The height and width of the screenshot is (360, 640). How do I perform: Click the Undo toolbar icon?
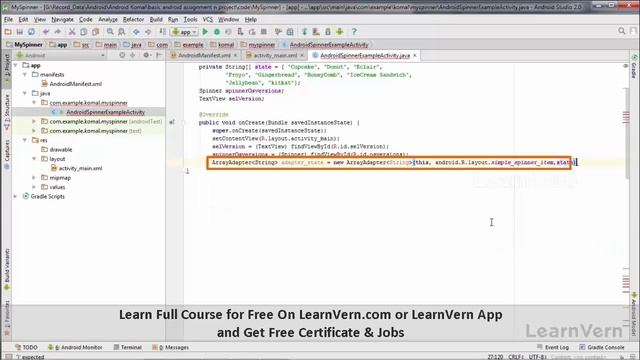pos(46,32)
